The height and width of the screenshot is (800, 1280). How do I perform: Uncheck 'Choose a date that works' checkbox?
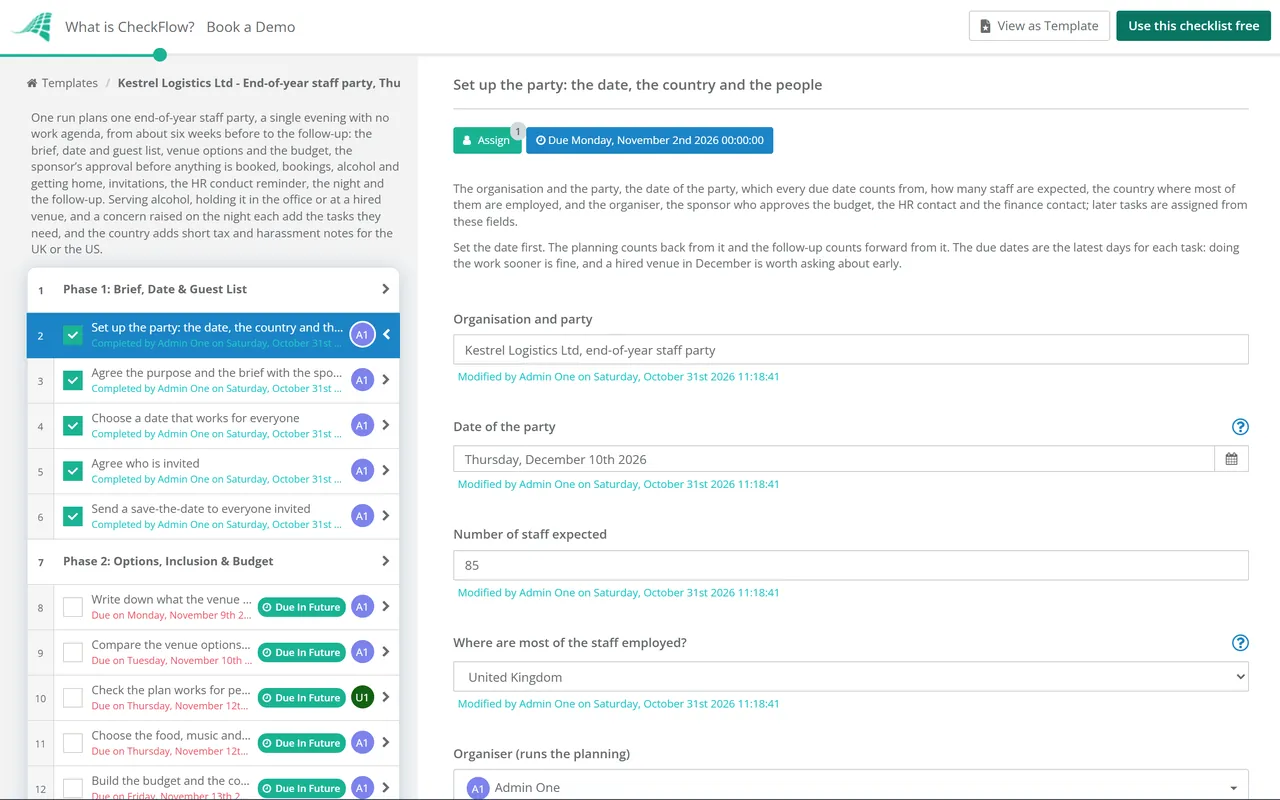73,425
